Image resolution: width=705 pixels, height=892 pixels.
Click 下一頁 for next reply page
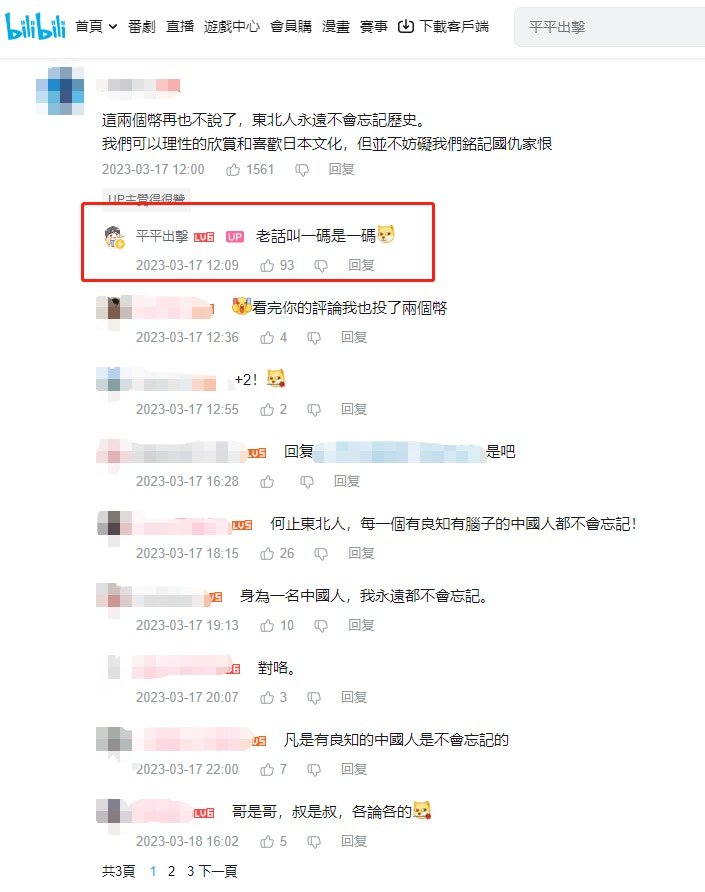click(x=218, y=871)
